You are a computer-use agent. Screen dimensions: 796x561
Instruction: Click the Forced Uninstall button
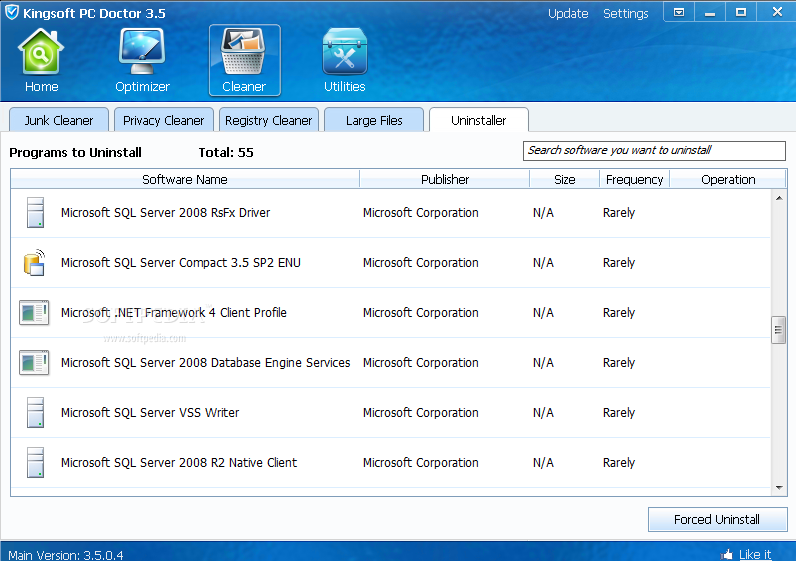pyautogui.click(x=717, y=519)
